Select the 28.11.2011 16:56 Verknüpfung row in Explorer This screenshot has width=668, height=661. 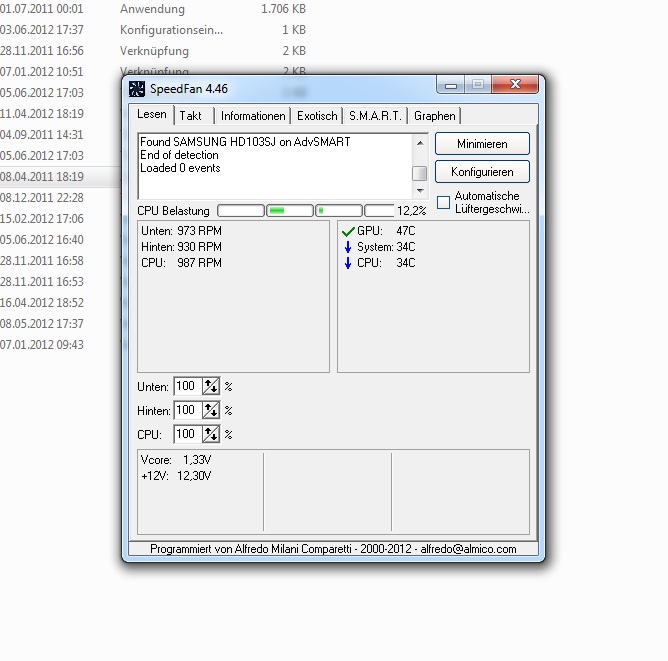(153, 51)
